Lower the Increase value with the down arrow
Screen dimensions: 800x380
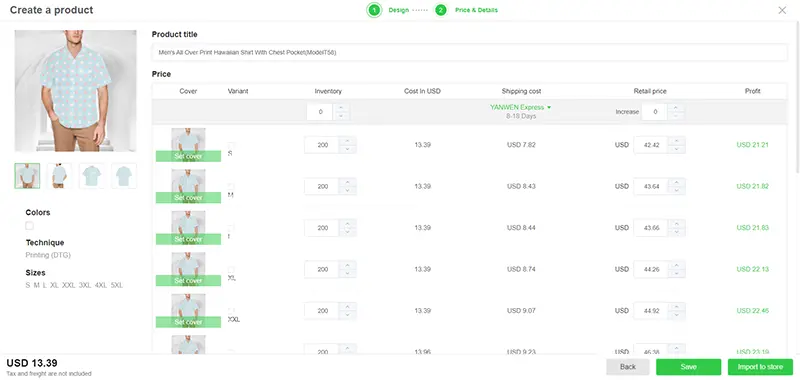click(x=676, y=116)
